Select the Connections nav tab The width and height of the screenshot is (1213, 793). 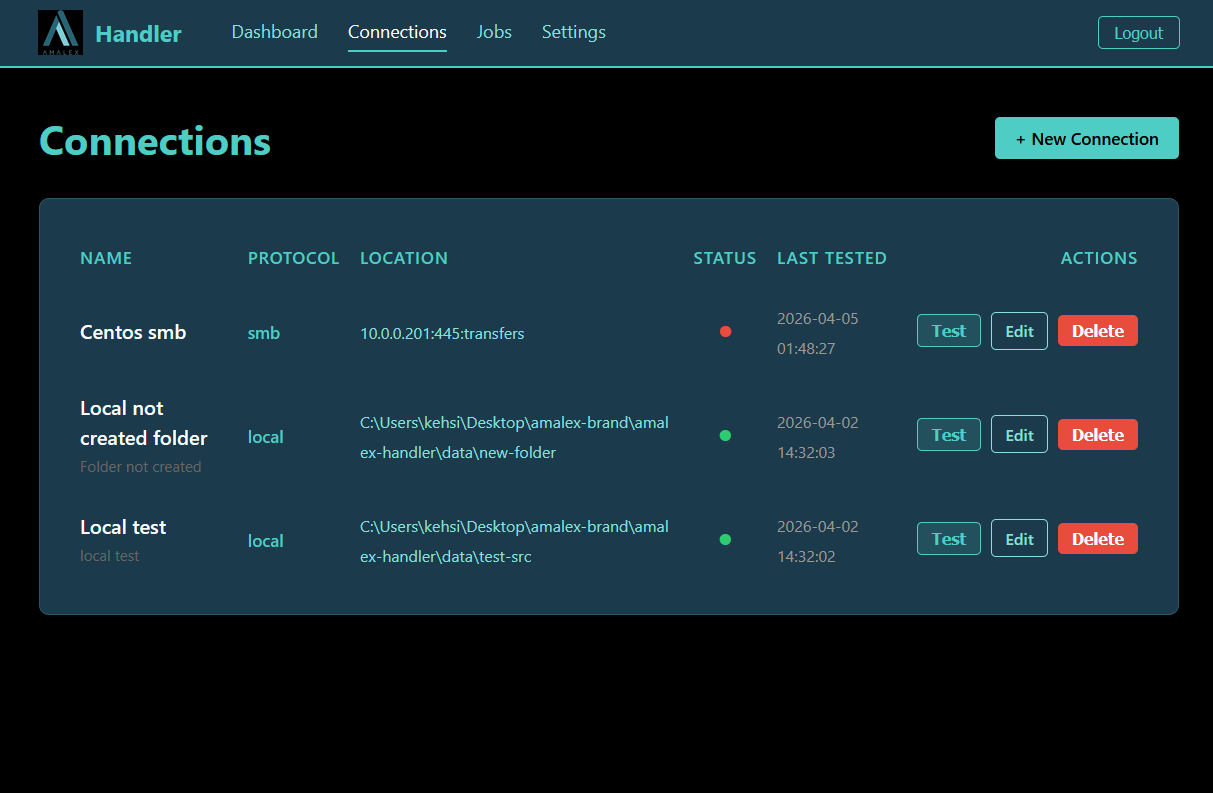tap(397, 32)
